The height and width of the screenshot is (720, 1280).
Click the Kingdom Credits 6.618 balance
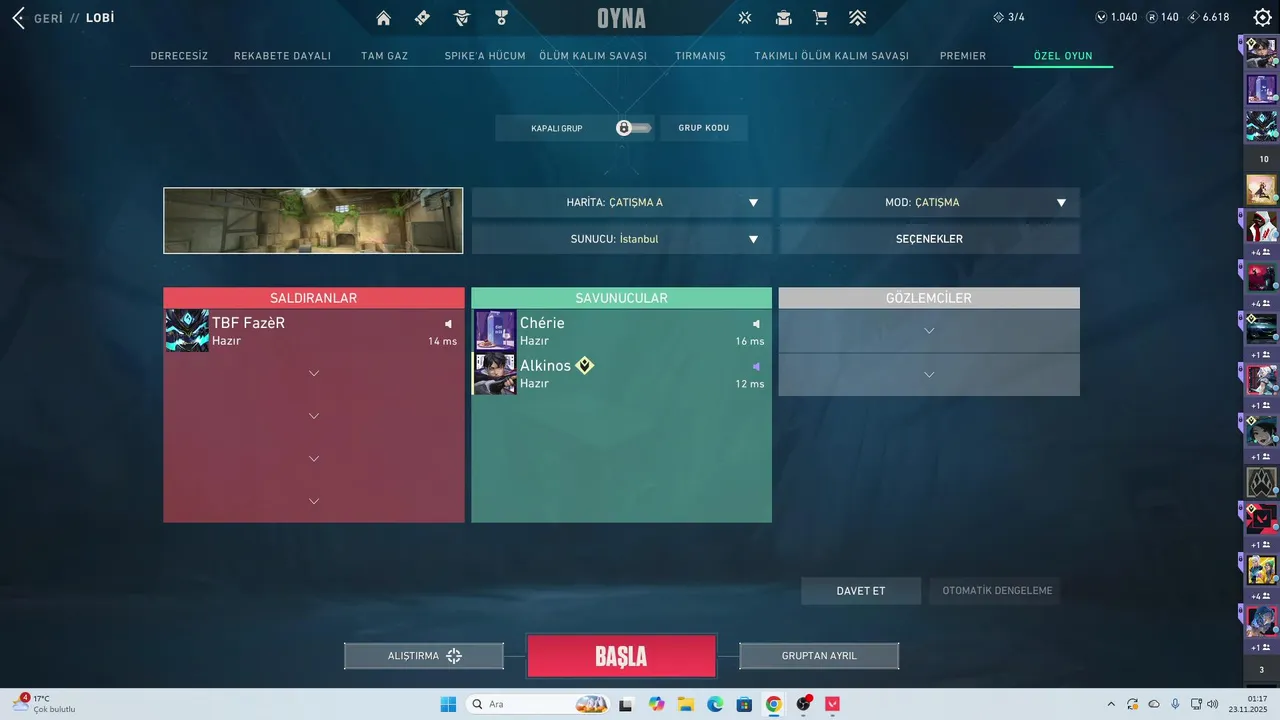(x=1209, y=17)
